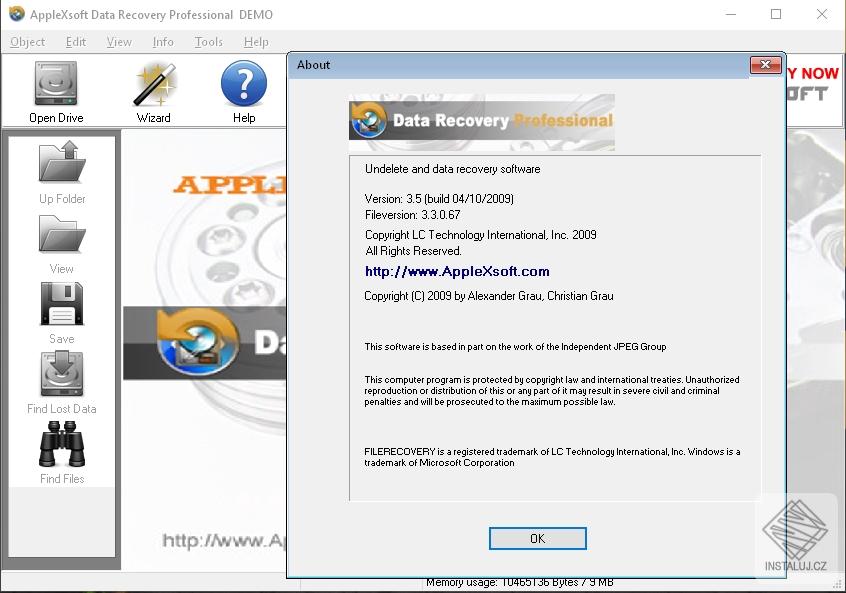Close the About dialog
The width and height of the screenshot is (846, 593).
tap(765, 65)
